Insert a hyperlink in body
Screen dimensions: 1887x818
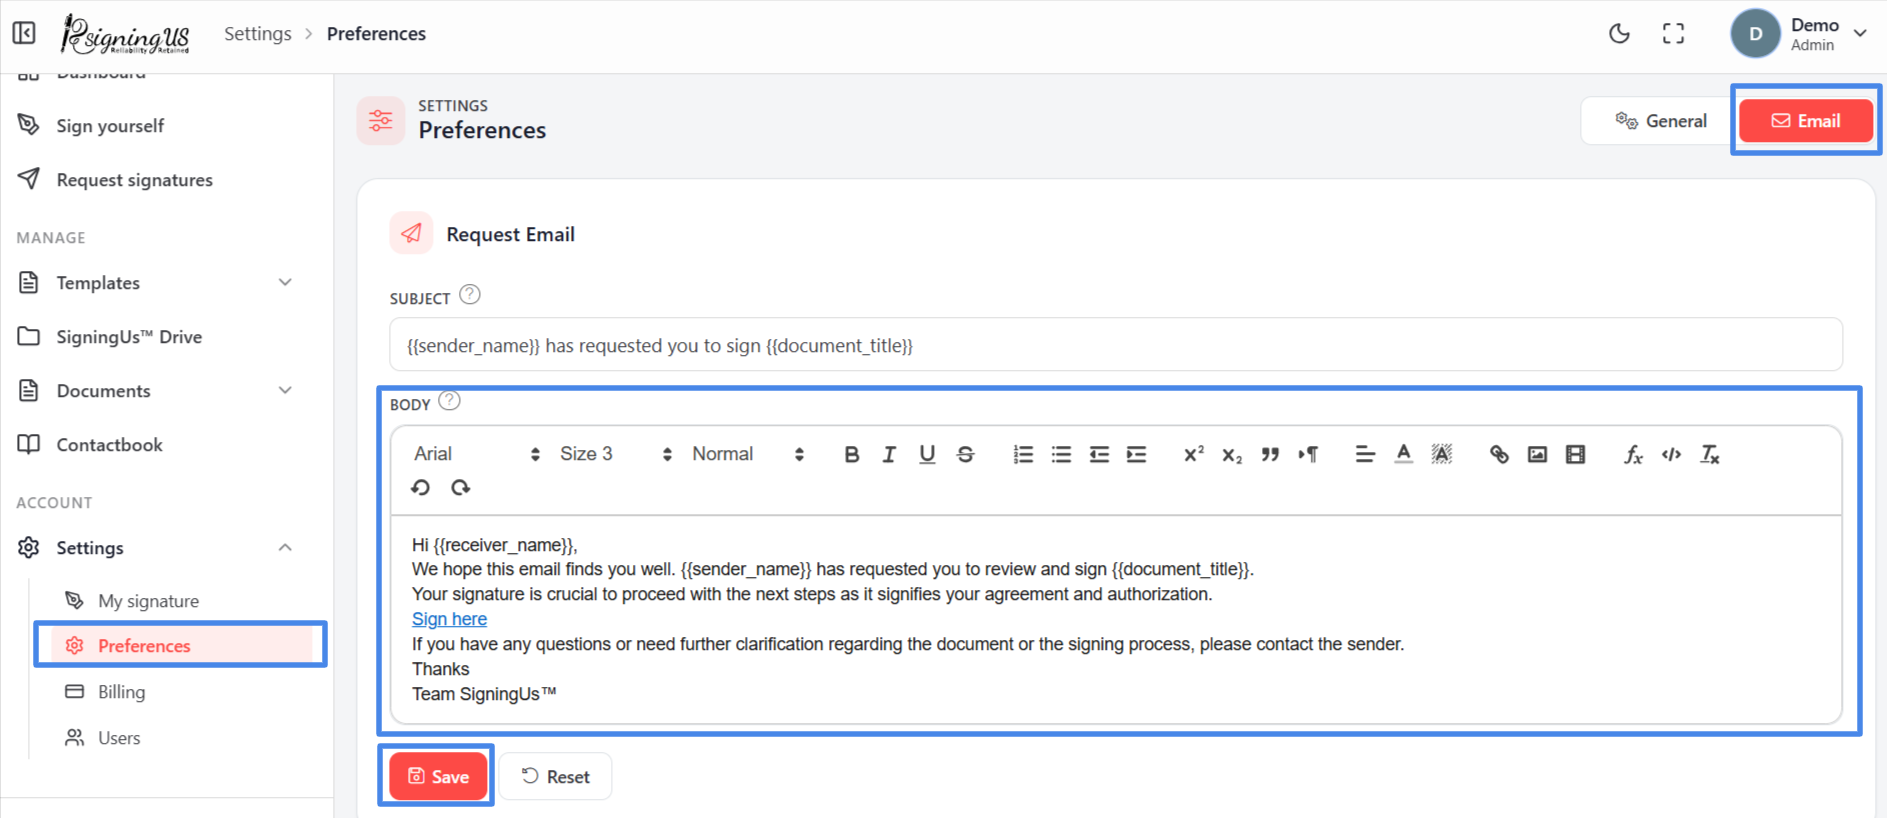(x=1499, y=454)
